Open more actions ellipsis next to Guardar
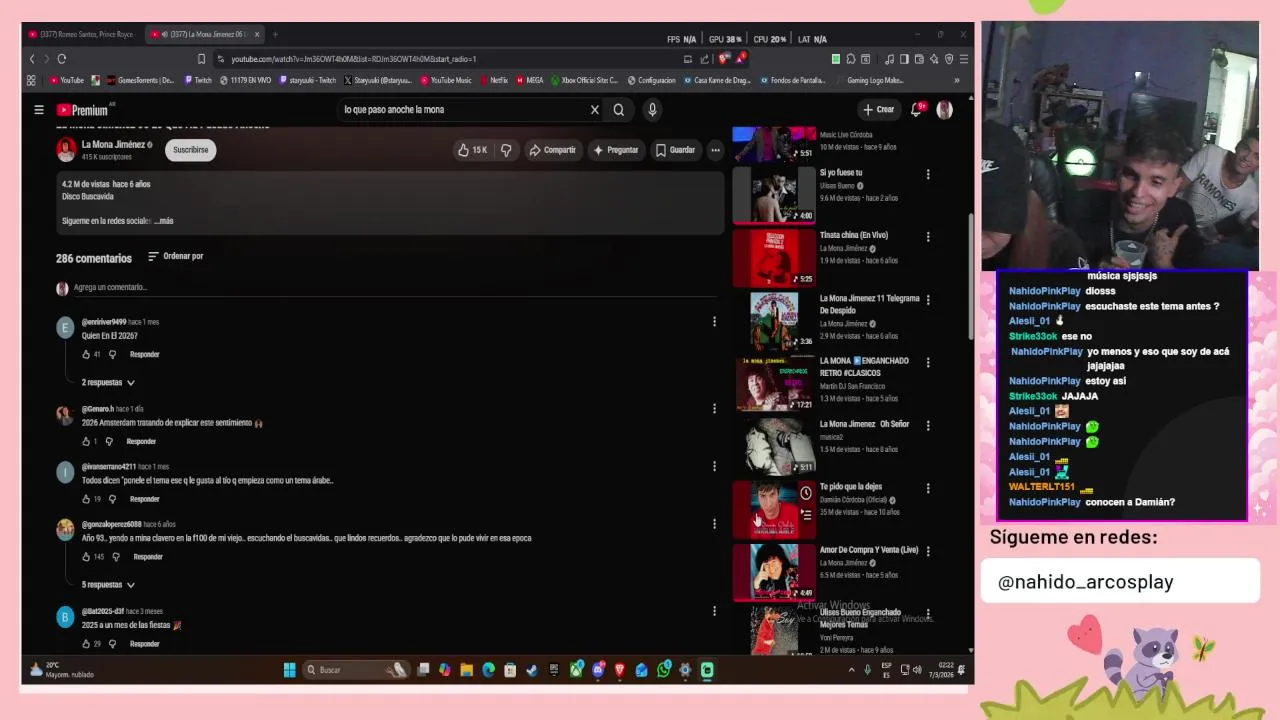The image size is (1280, 720). pyautogui.click(x=715, y=150)
